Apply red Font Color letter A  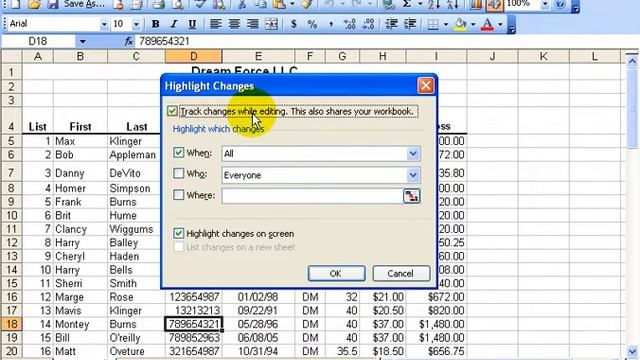click(x=488, y=24)
